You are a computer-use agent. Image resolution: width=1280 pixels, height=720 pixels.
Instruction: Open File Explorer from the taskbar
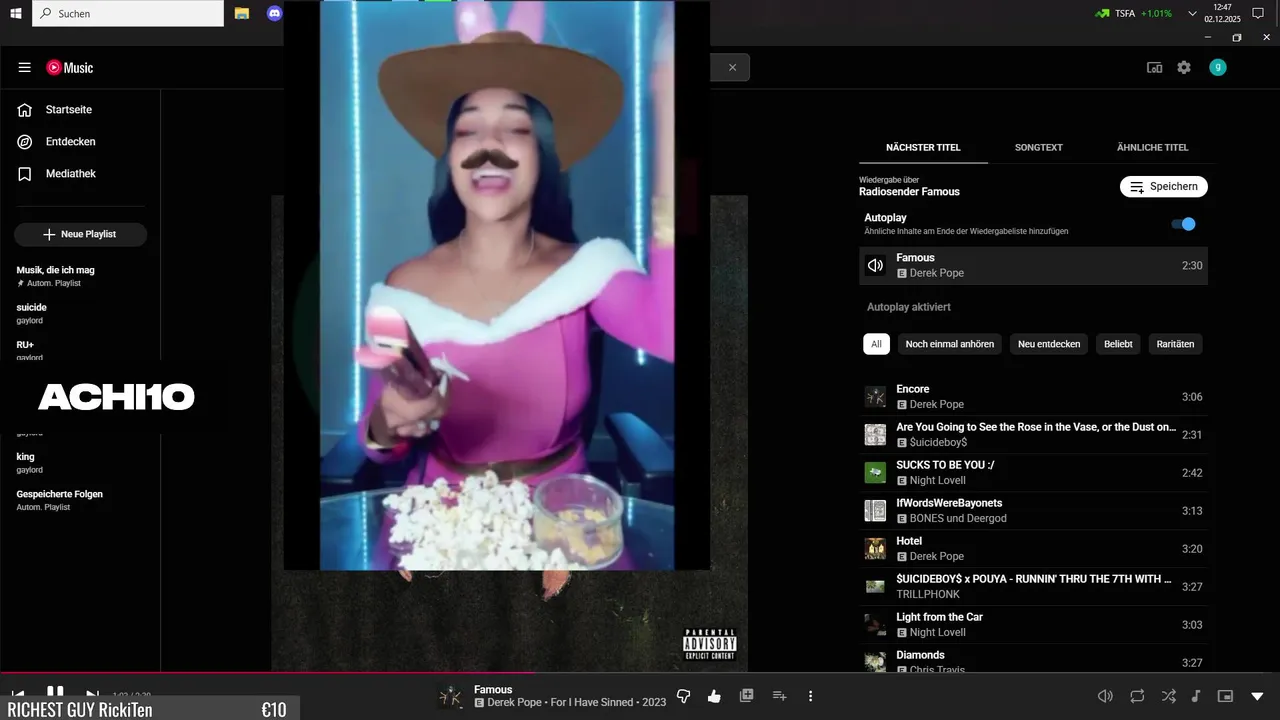[x=242, y=14]
